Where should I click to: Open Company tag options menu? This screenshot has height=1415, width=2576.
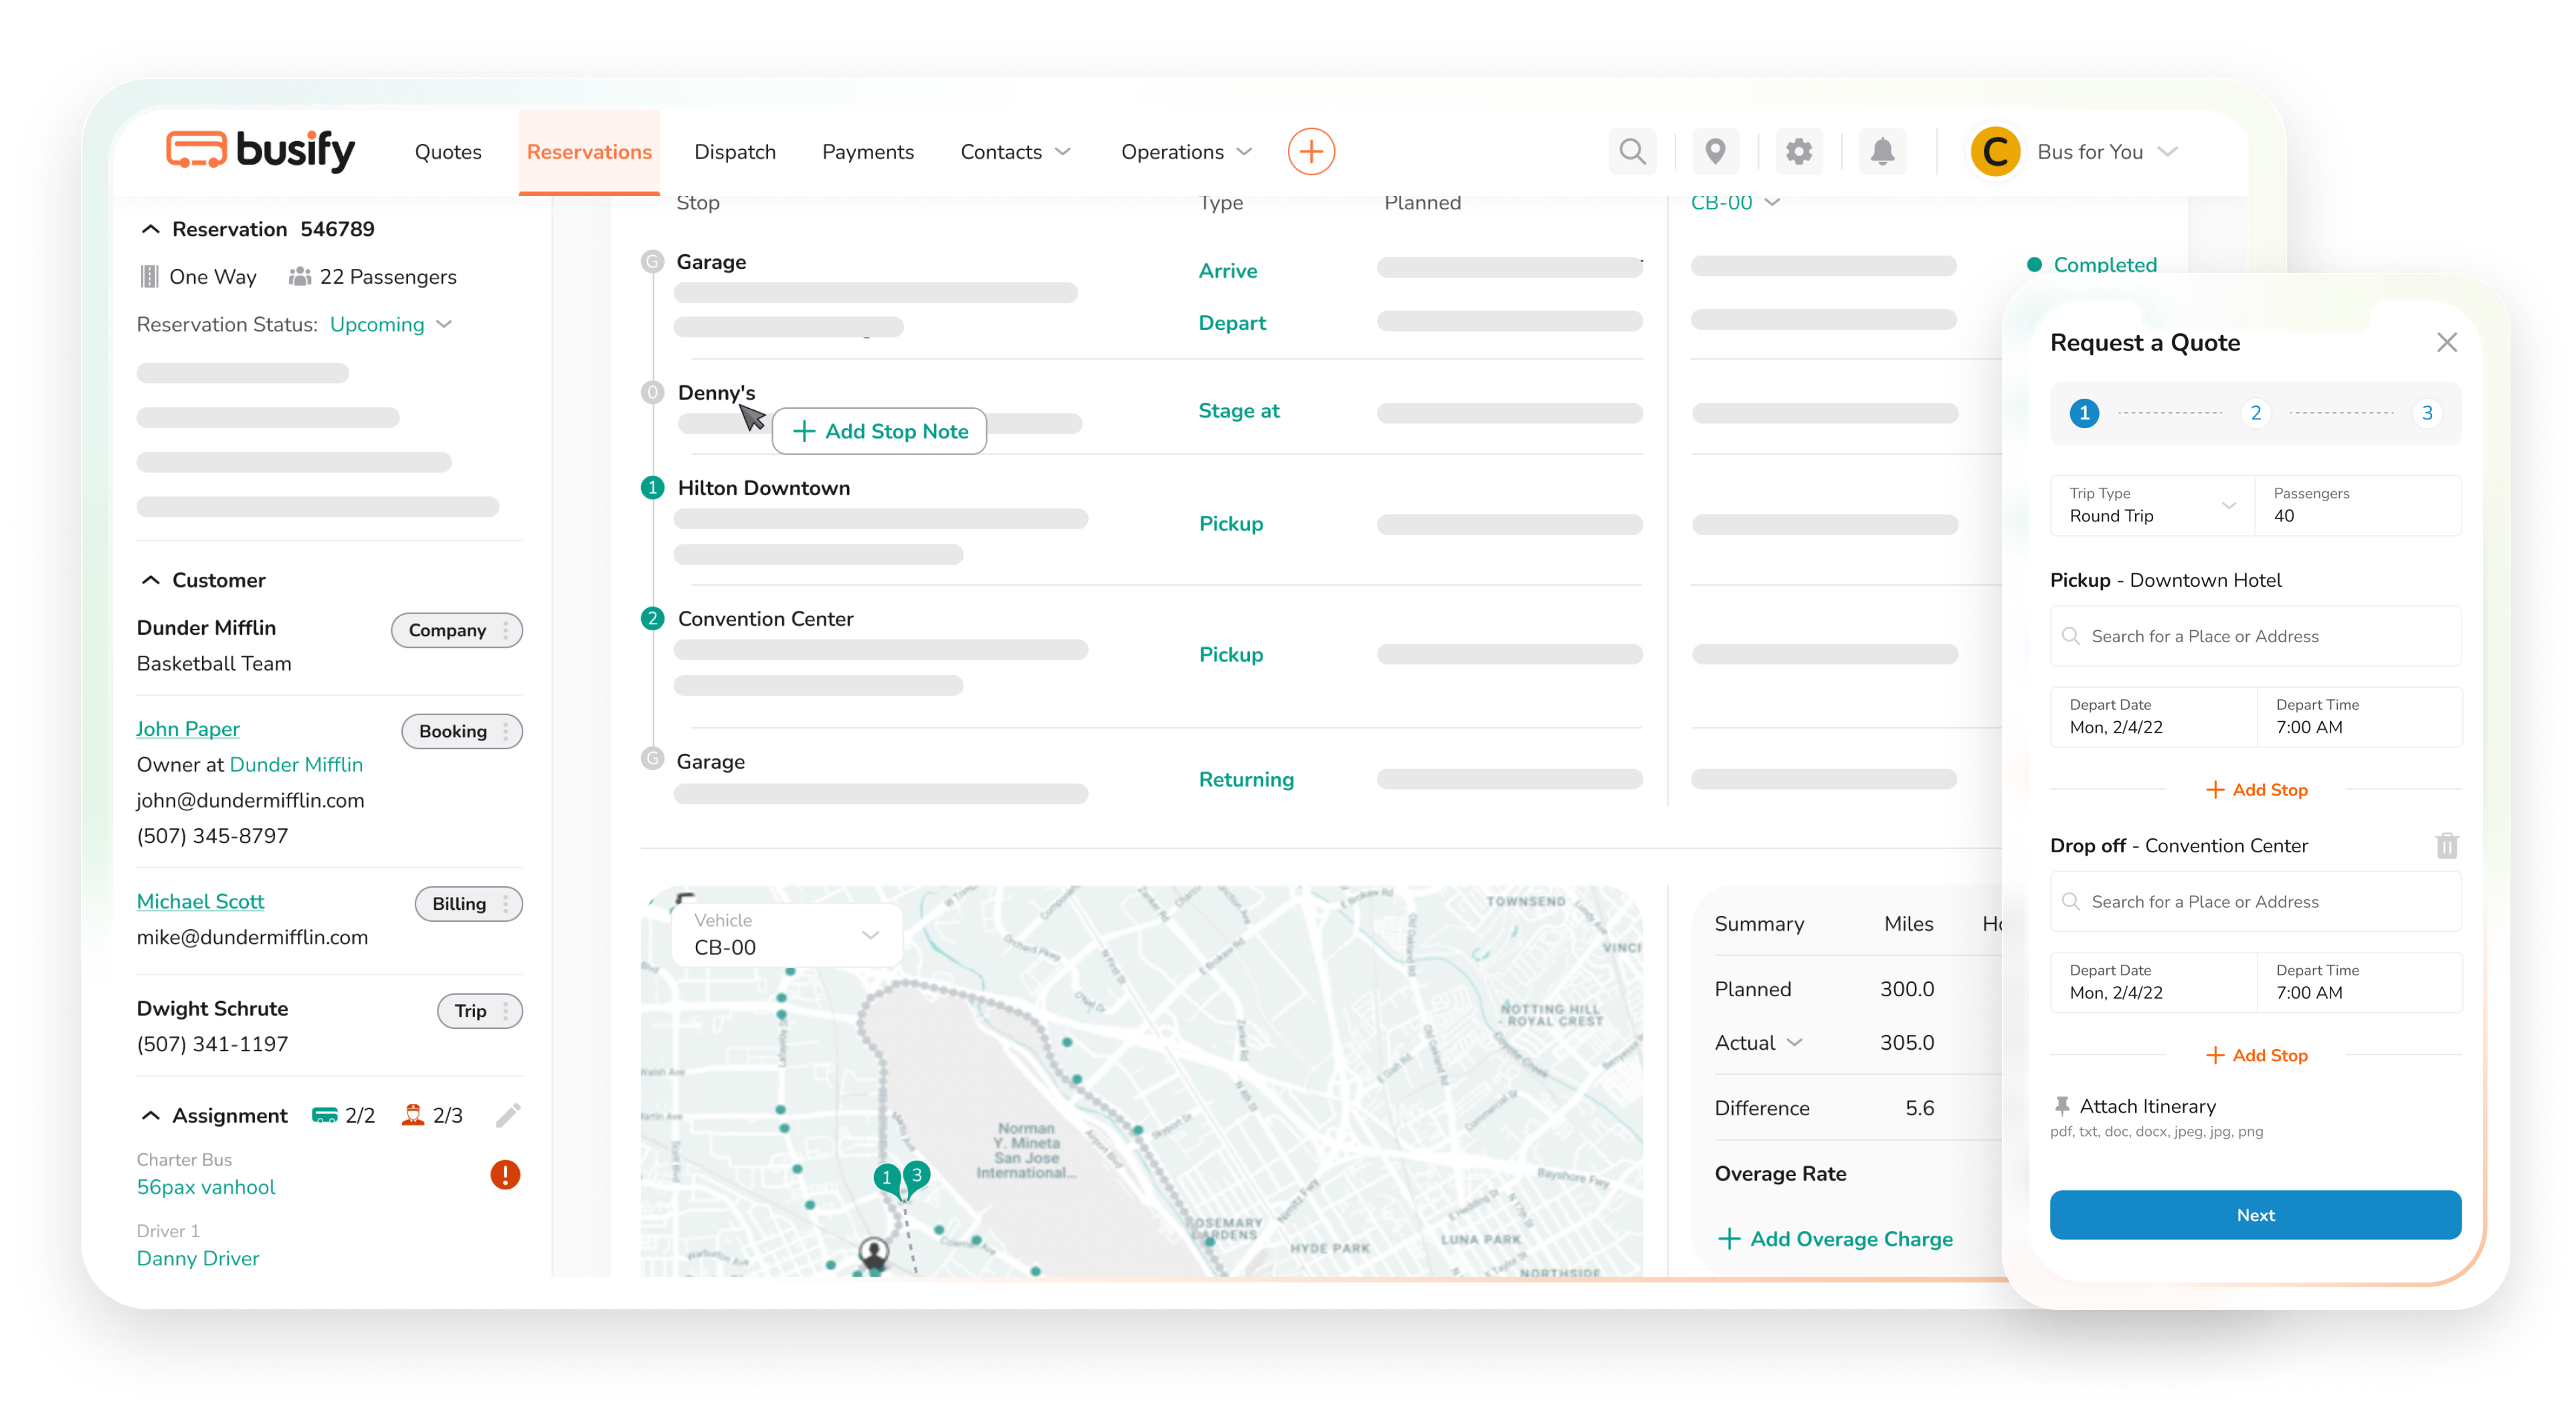click(x=506, y=630)
